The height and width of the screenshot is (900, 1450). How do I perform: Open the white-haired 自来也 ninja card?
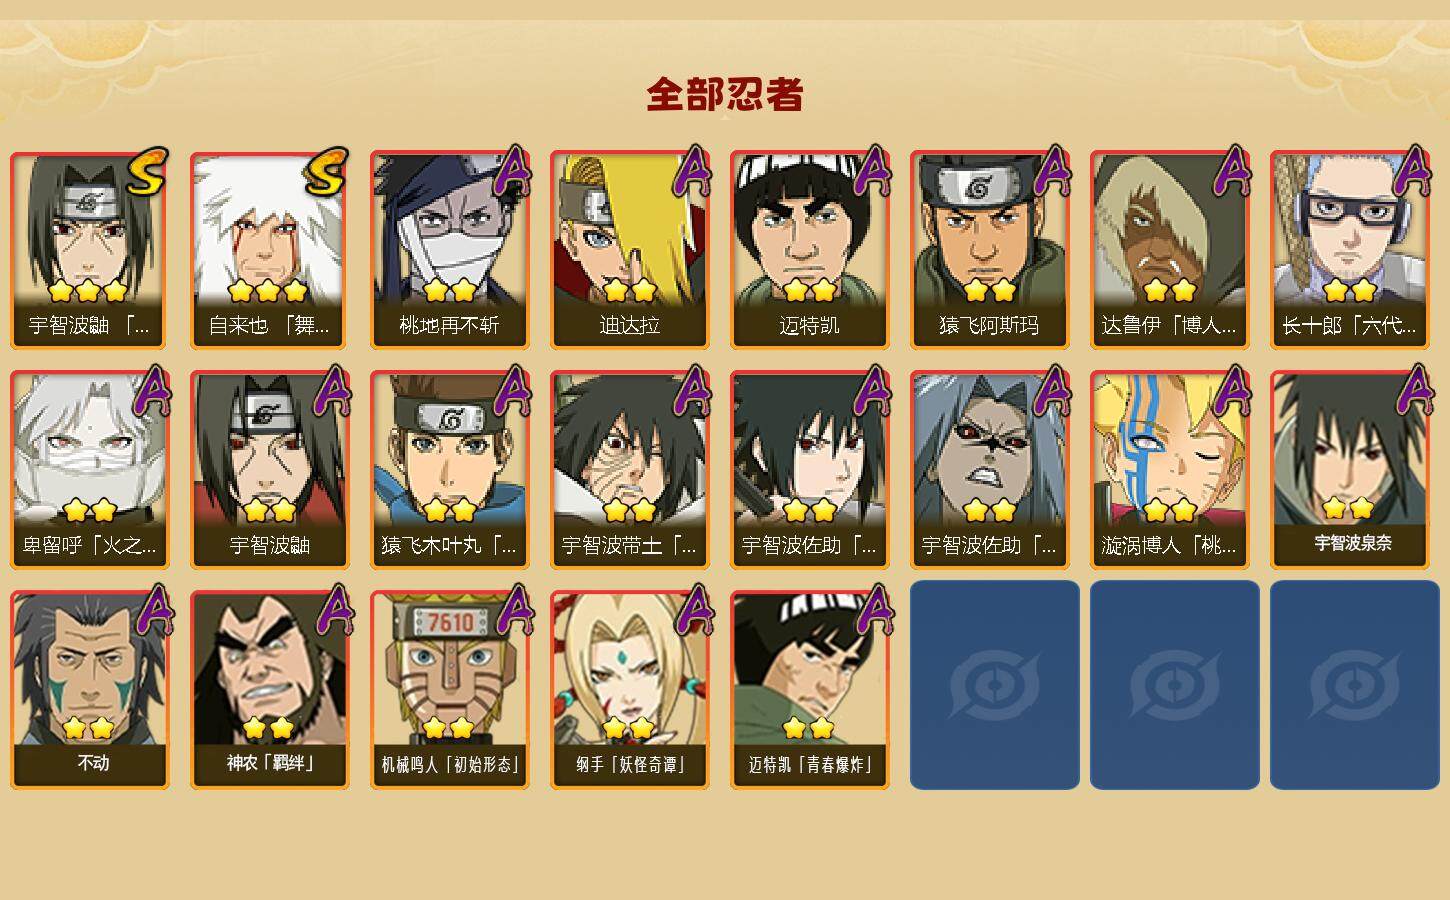click(x=269, y=250)
